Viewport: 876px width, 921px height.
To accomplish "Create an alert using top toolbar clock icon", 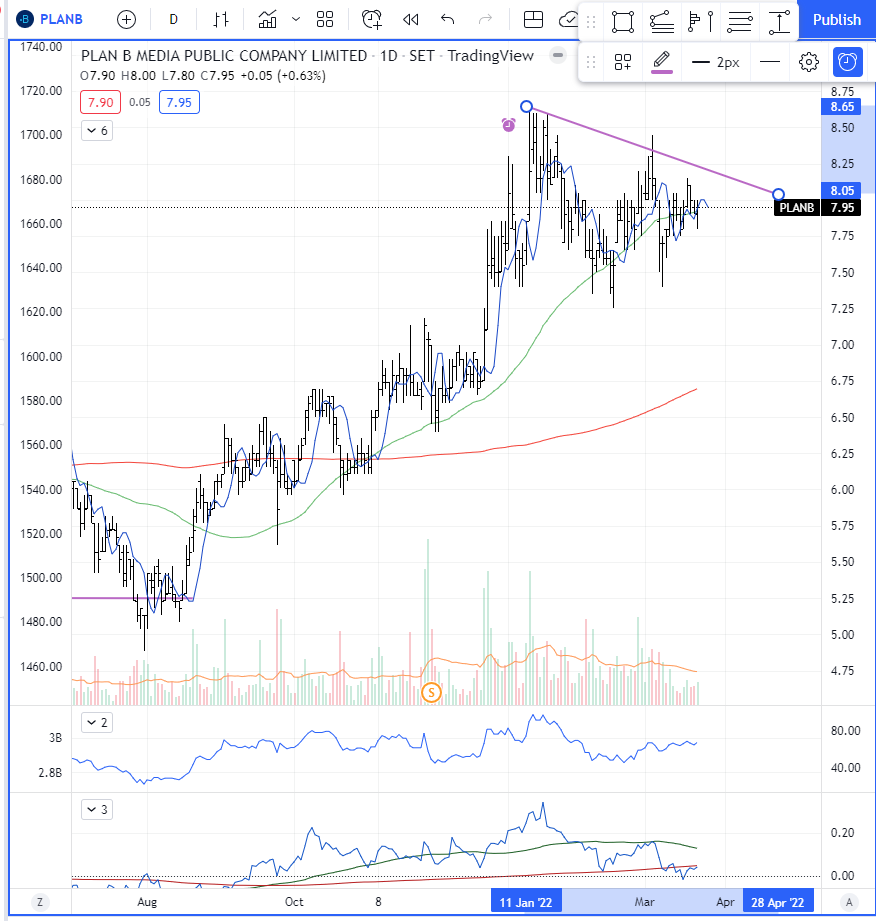I will click(372, 20).
